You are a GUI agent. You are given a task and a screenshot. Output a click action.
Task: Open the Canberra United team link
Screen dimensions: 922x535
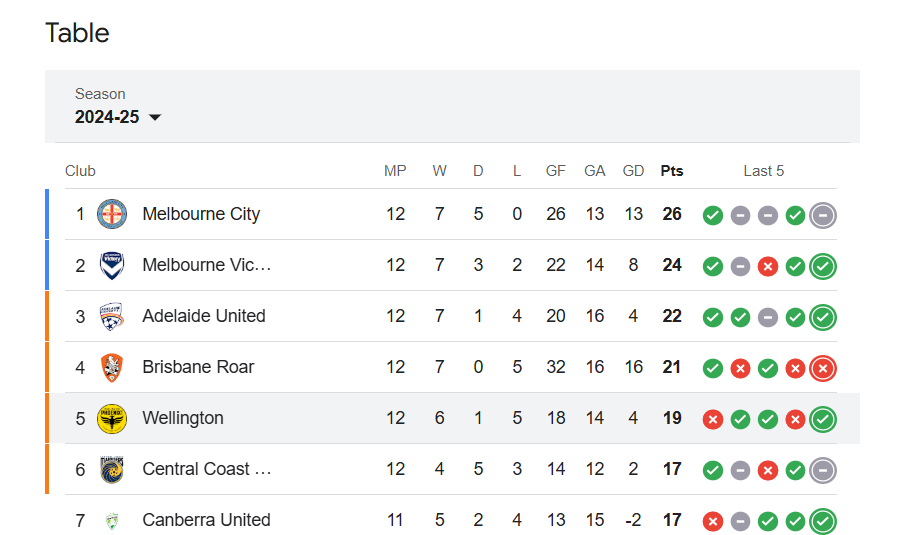[206, 520]
